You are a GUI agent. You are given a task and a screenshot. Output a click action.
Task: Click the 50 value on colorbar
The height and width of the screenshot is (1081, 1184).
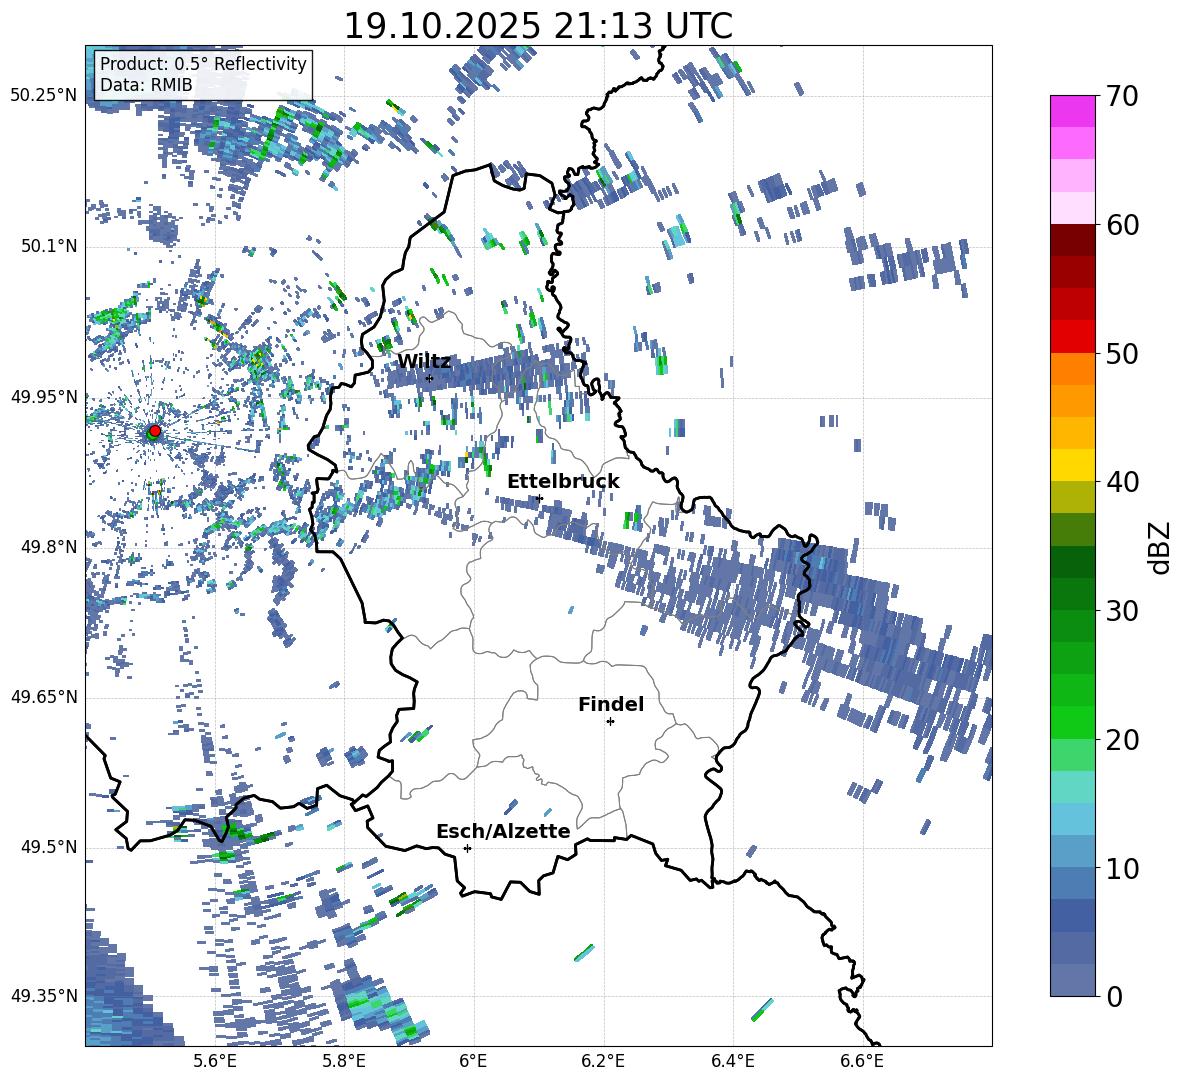coord(1122,354)
